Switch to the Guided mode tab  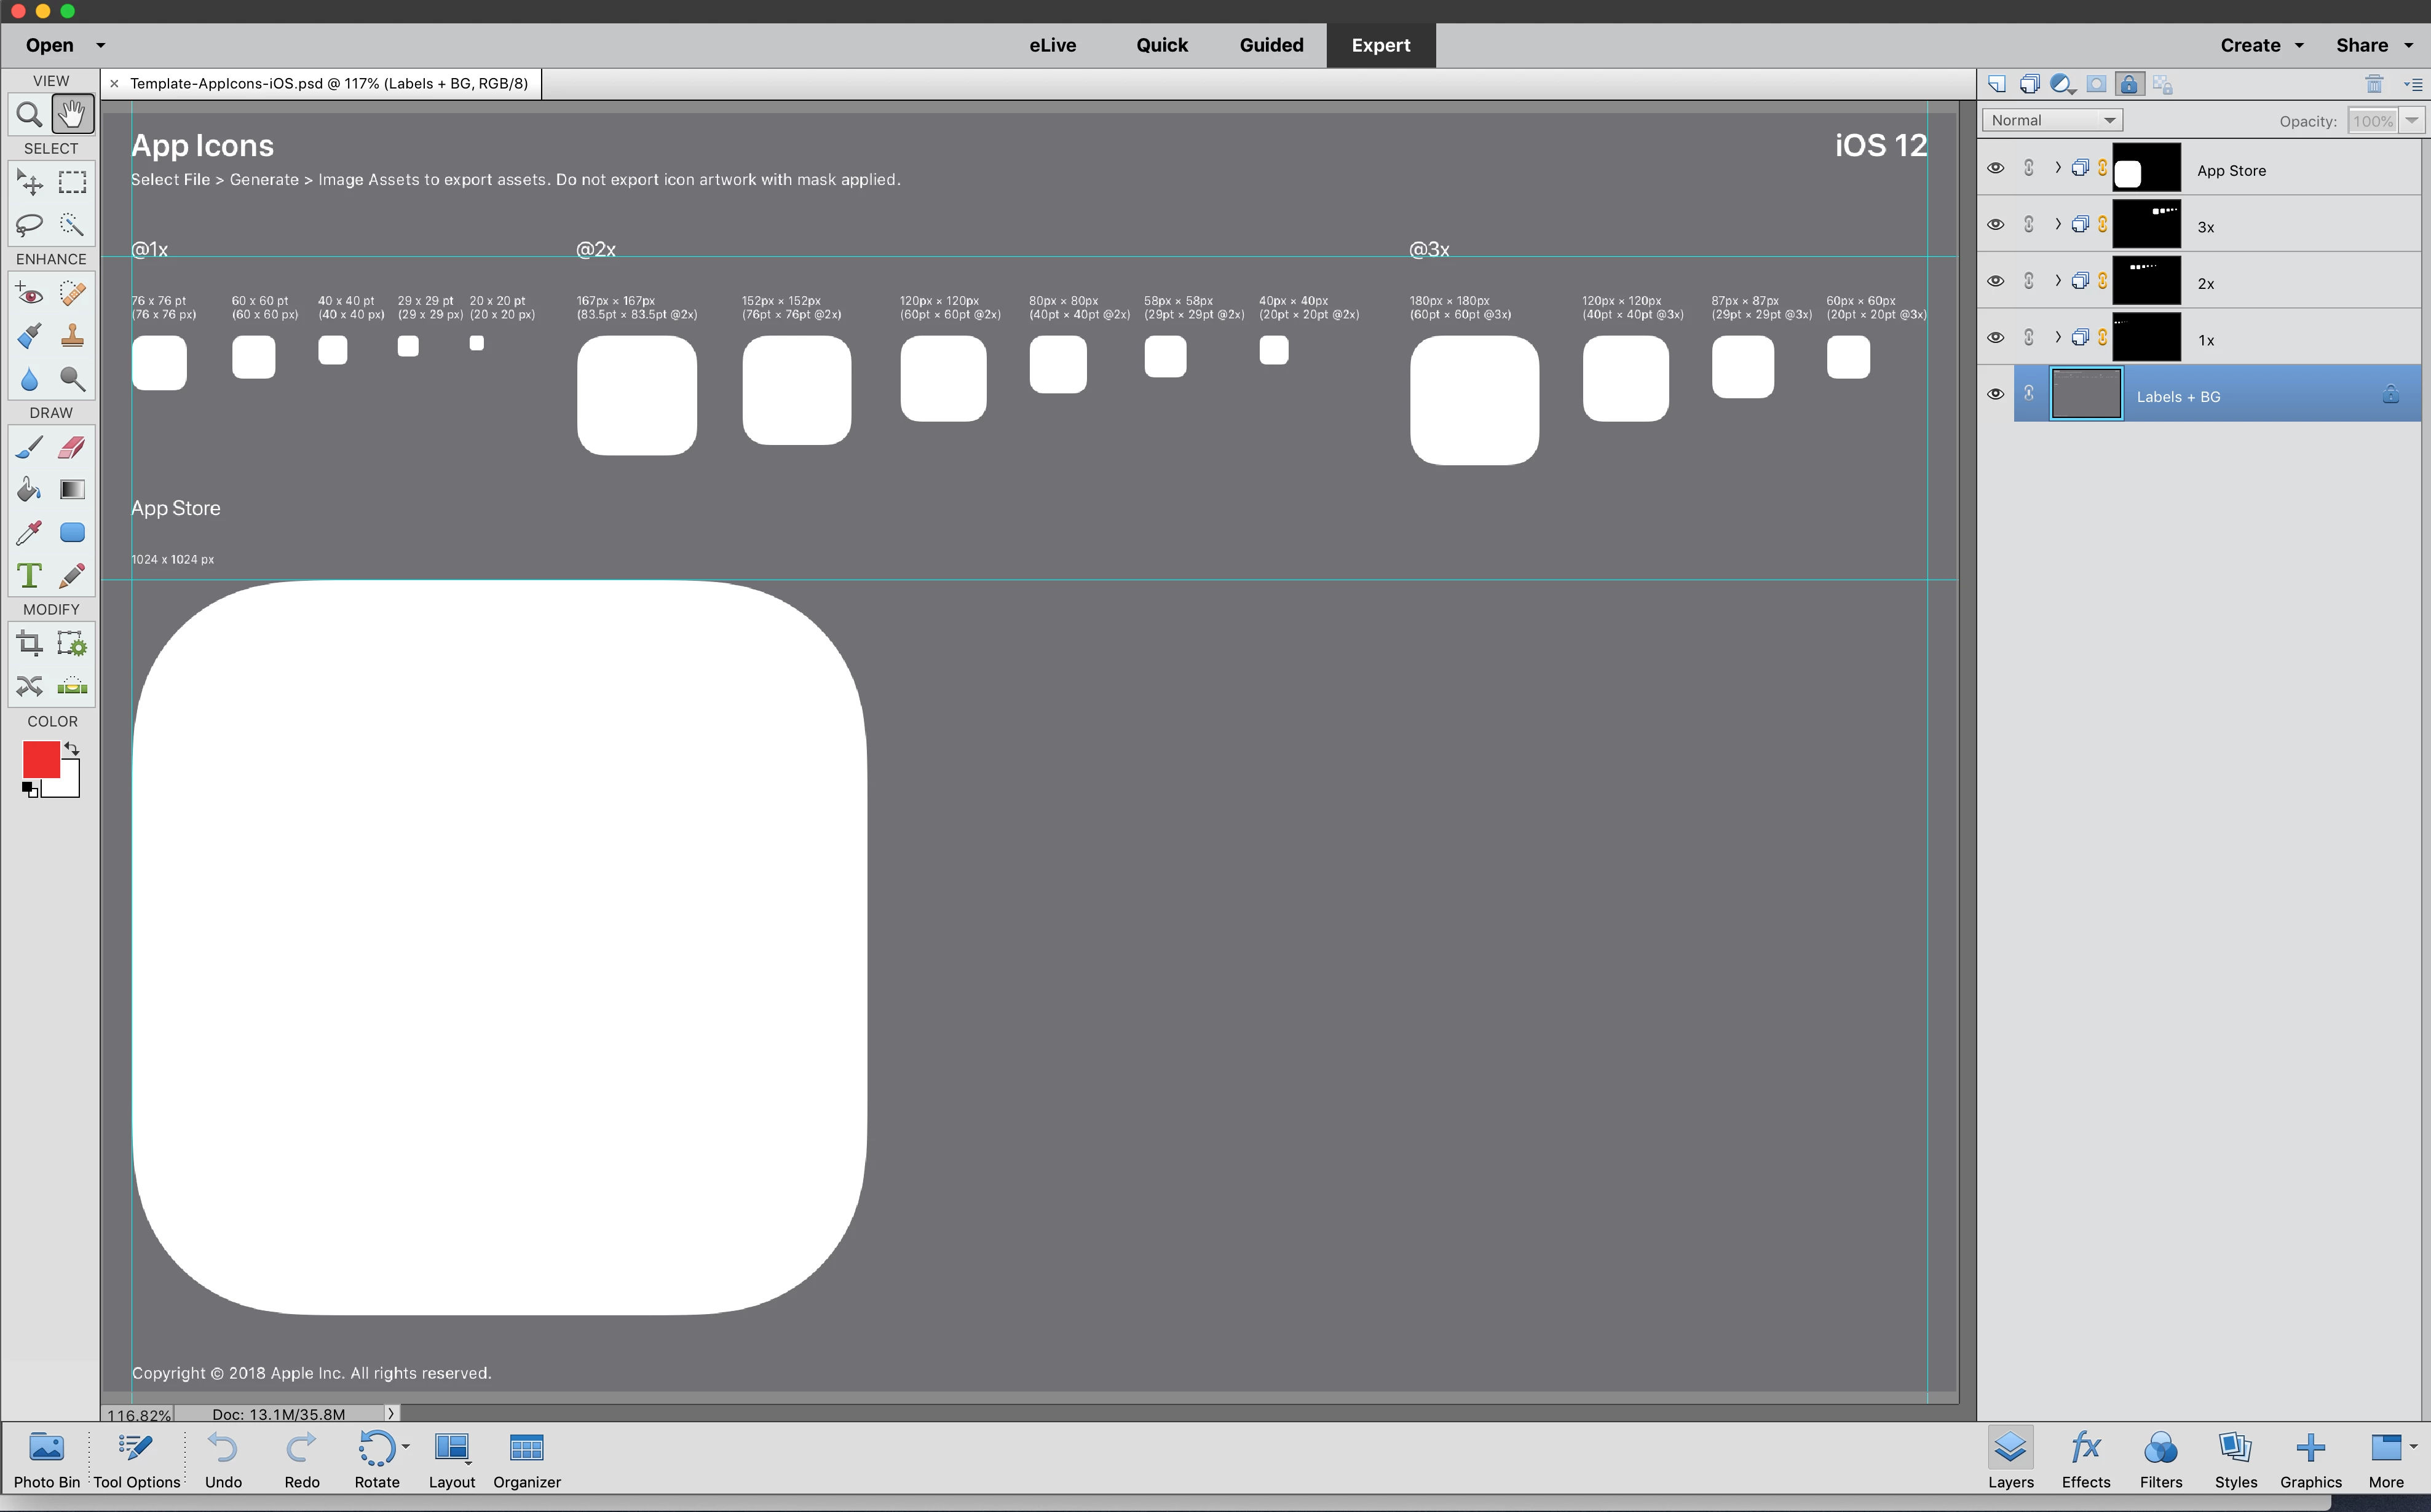[x=1271, y=45]
